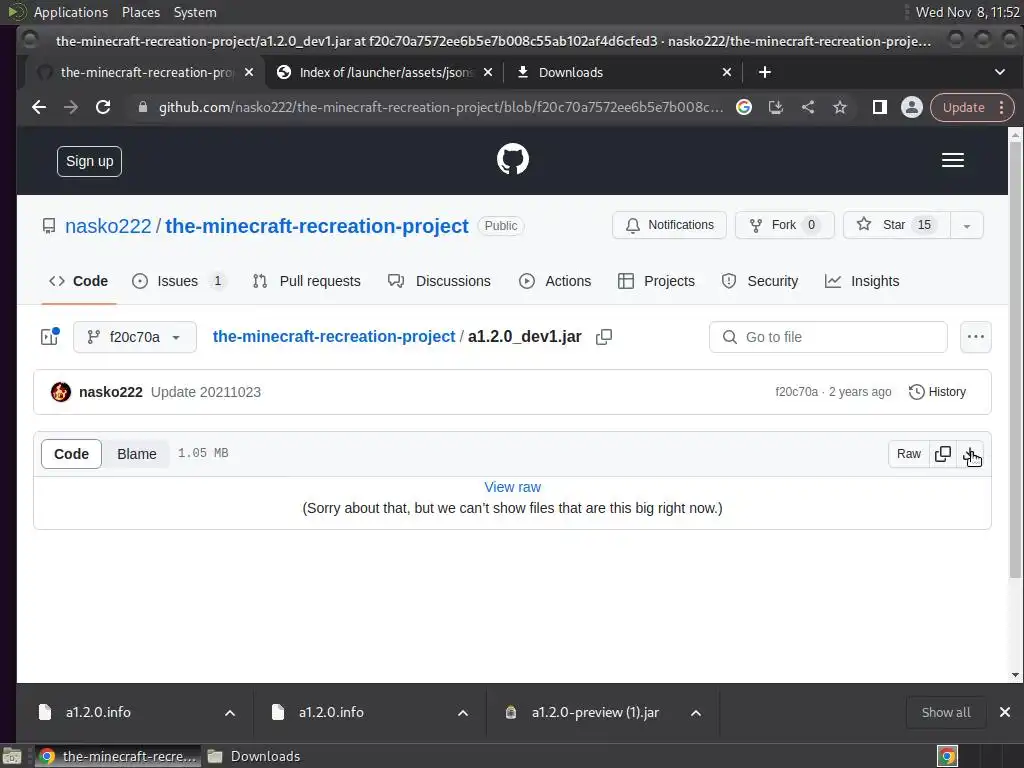
Task: Focus the Go to file search field
Action: (828, 337)
